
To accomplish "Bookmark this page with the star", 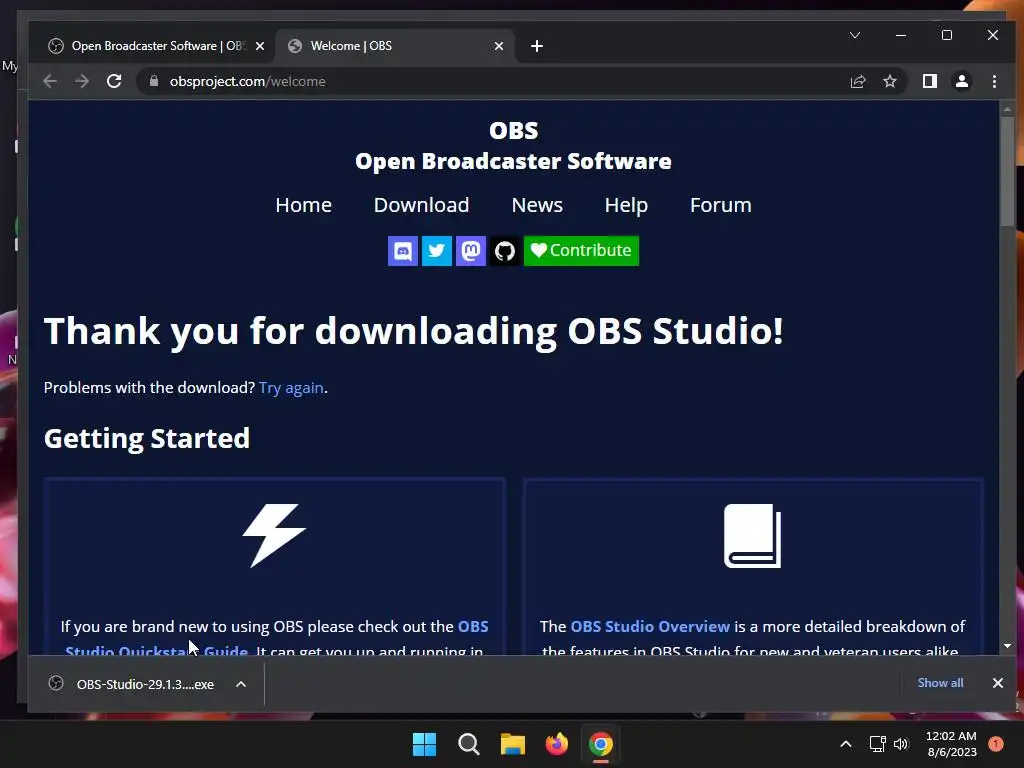I will tap(889, 82).
